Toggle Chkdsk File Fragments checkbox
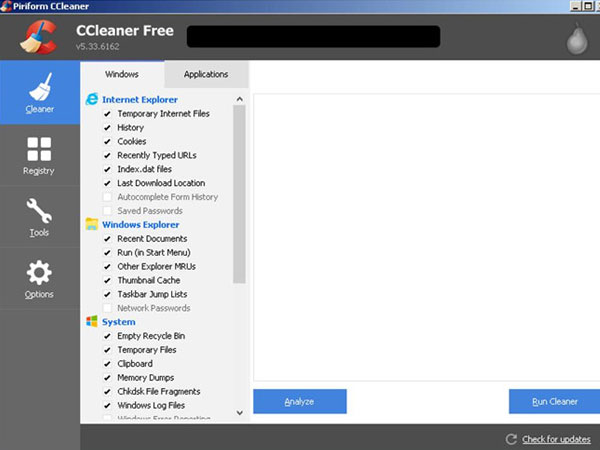Image resolution: width=600 pixels, height=450 pixels. coord(108,391)
